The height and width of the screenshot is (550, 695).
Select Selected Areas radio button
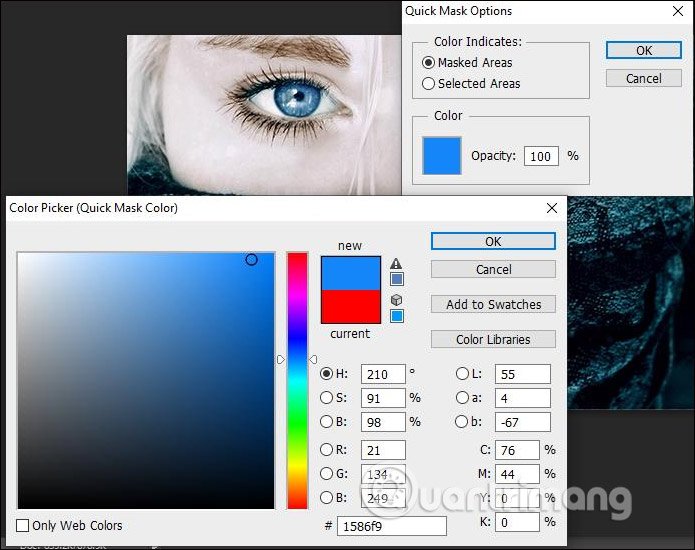[428, 84]
